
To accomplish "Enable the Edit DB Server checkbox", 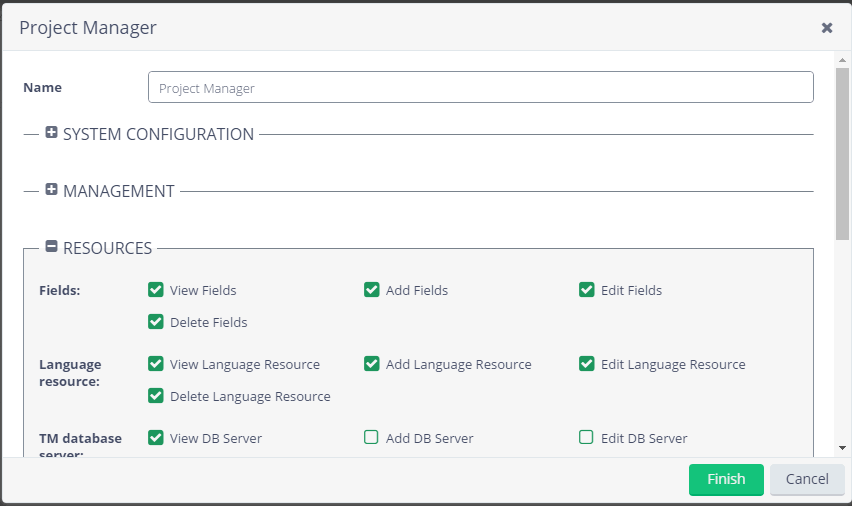I will pos(587,437).
